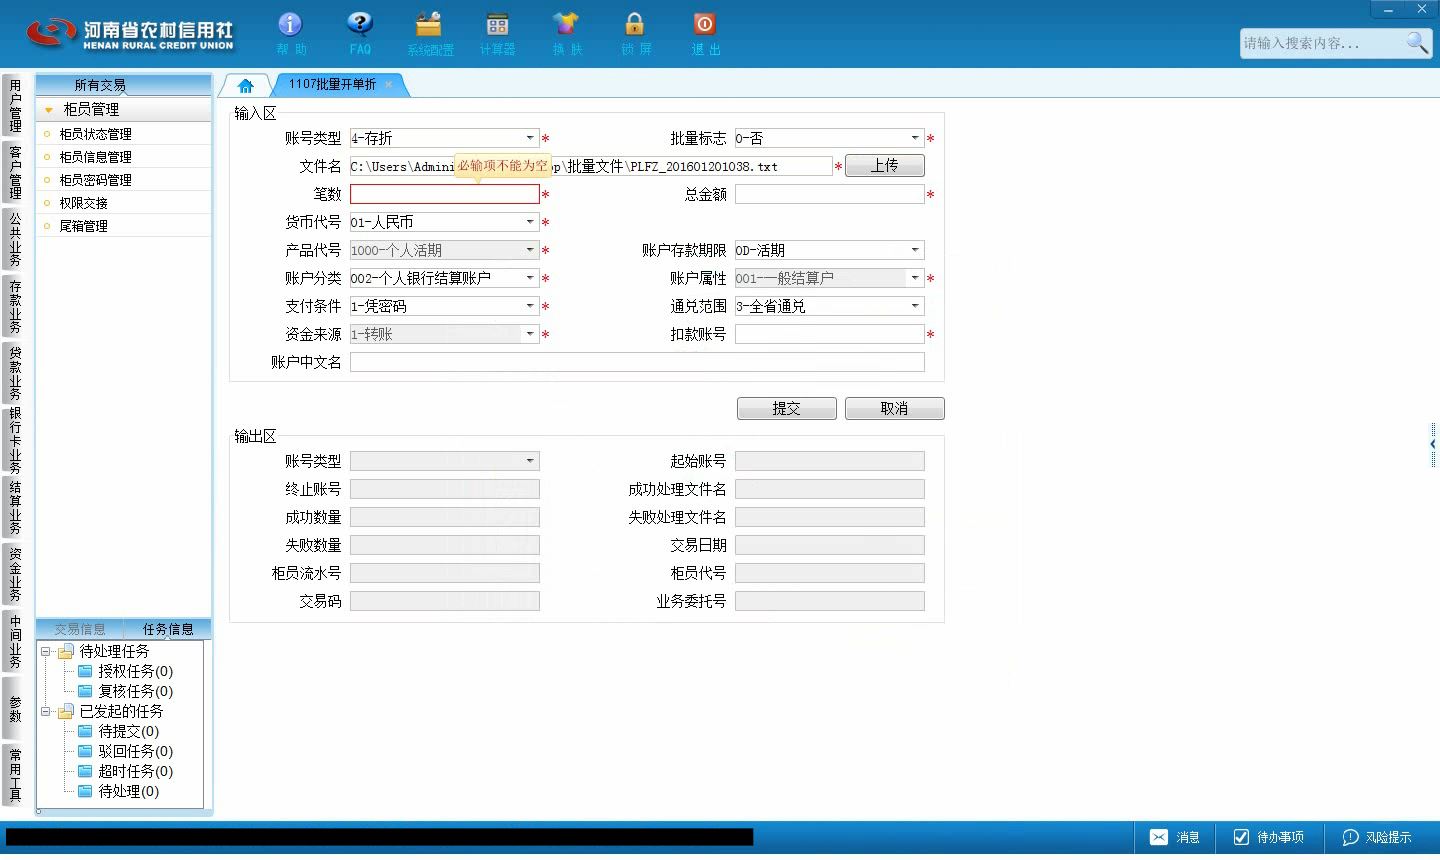Image resolution: width=1440 pixels, height=860 pixels.
Task: Click the 笔数 input field
Action: click(445, 194)
